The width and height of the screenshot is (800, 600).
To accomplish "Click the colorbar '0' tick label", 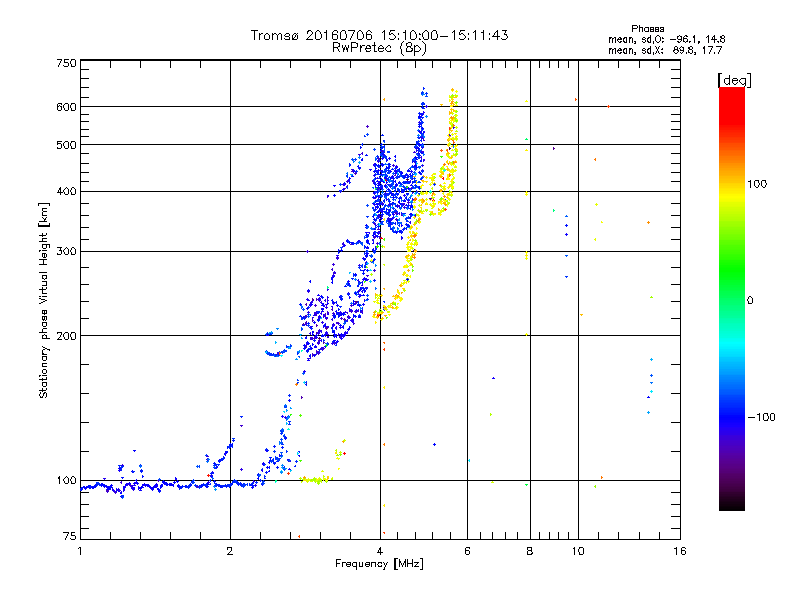I will point(749,300).
